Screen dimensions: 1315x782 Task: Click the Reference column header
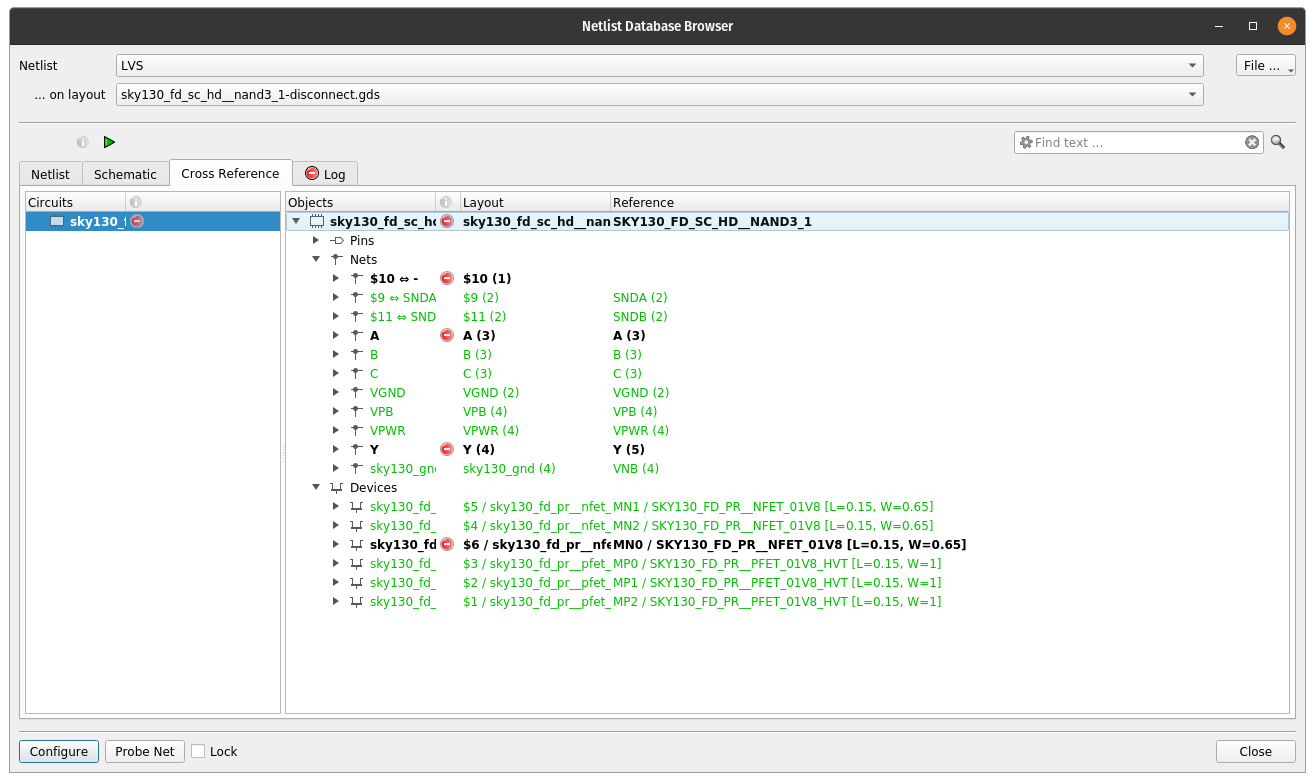pyautogui.click(x=949, y=202)
